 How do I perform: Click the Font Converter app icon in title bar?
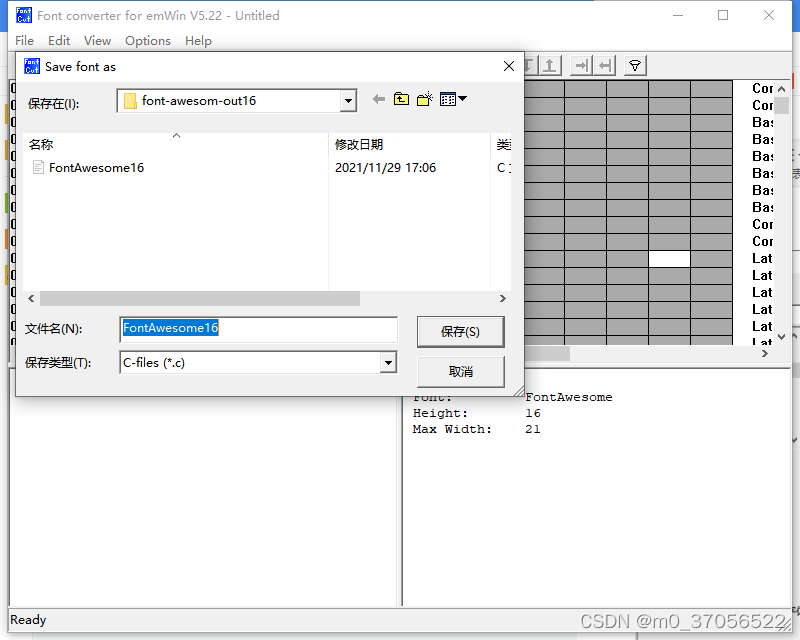(x=23, y=15)
